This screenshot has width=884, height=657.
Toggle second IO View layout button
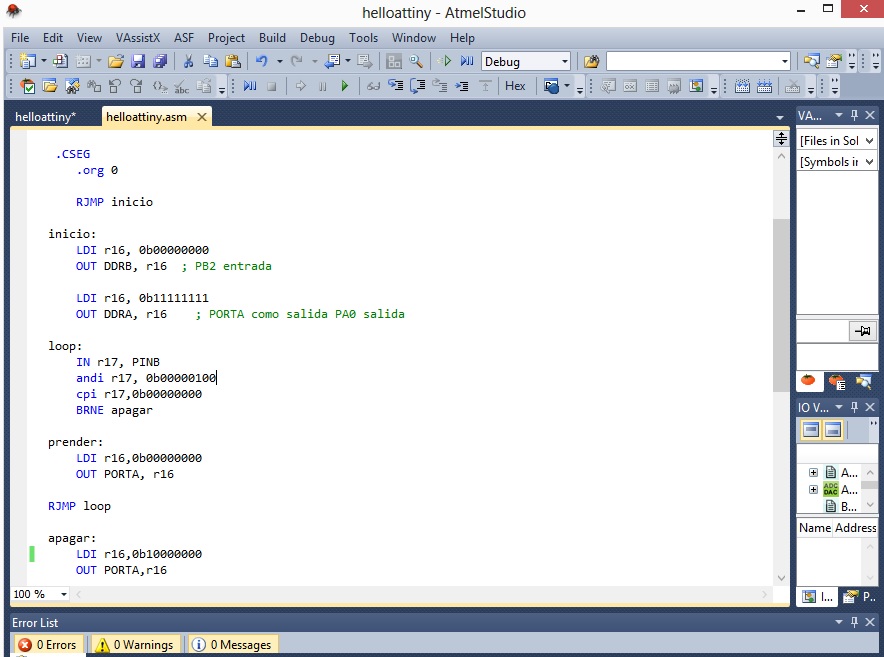833,430
